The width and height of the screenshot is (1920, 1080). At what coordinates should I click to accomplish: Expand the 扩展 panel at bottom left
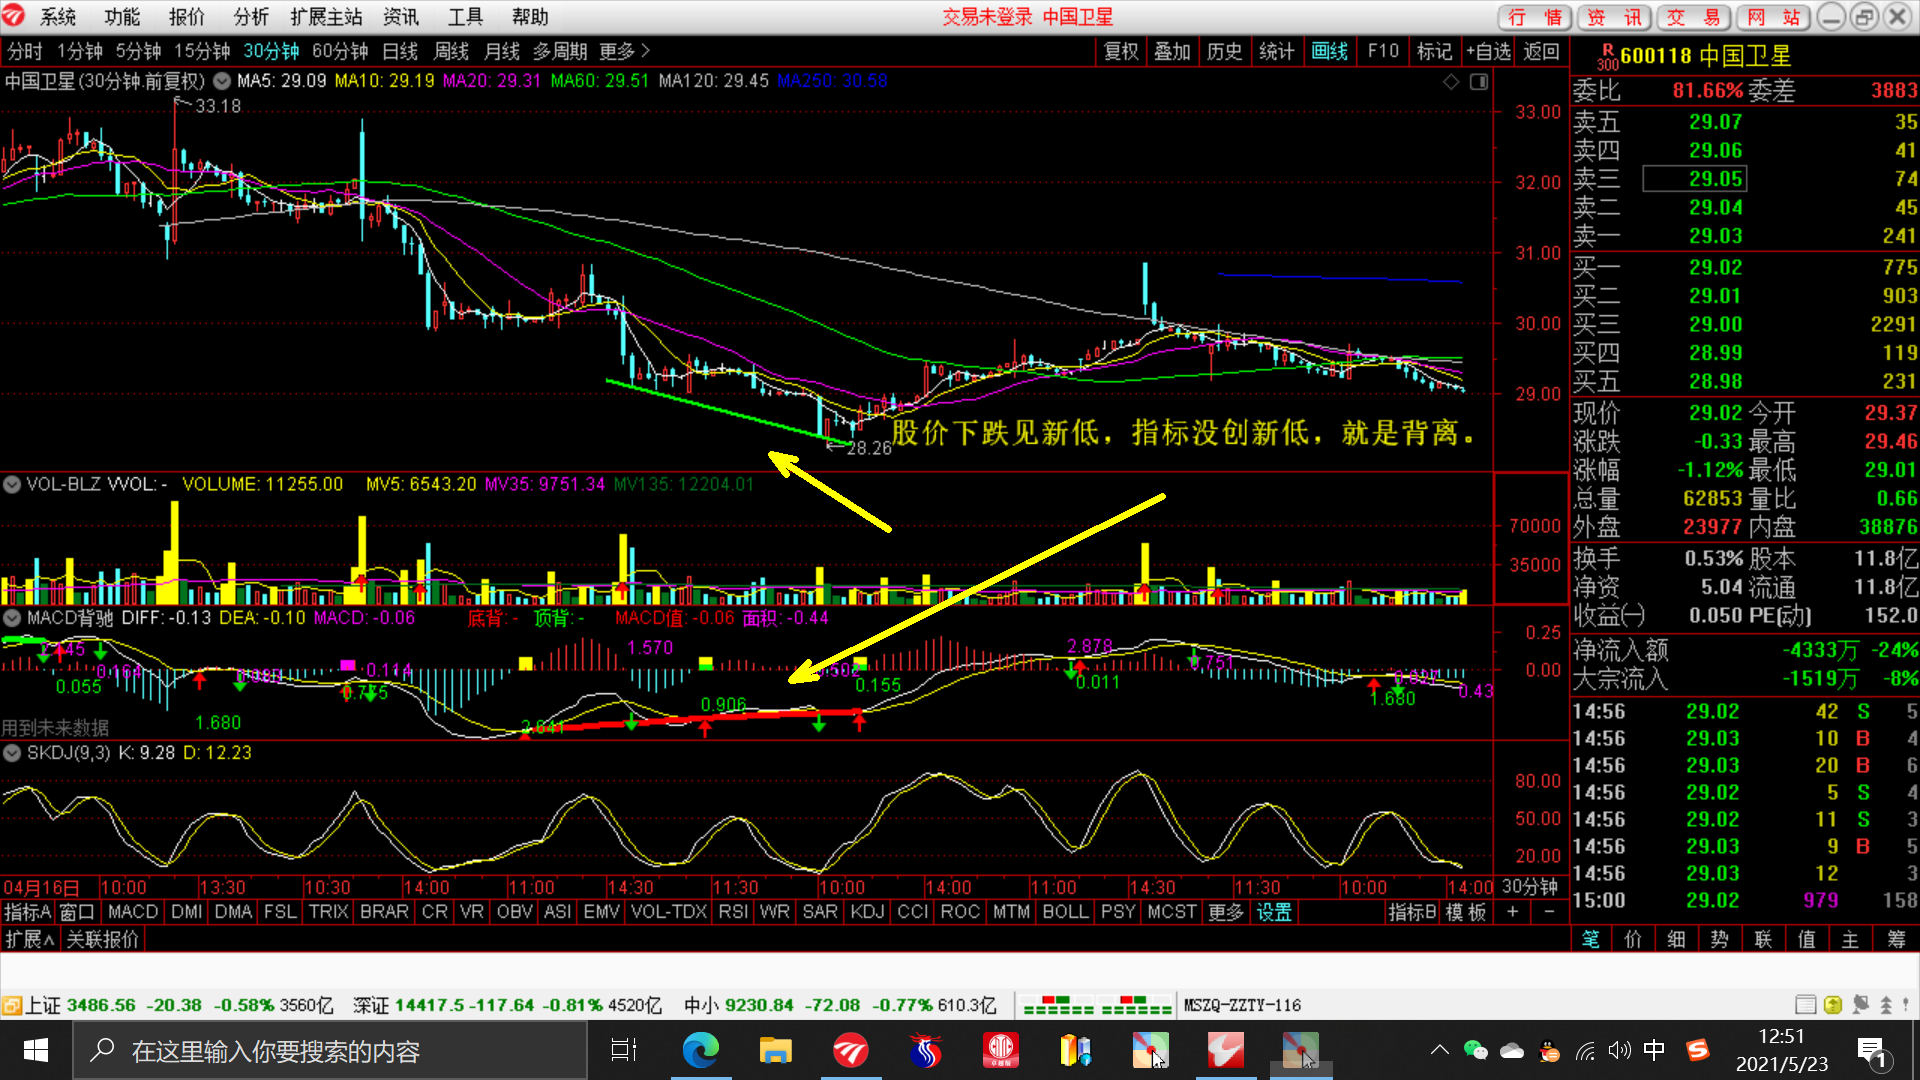(30, 939)
